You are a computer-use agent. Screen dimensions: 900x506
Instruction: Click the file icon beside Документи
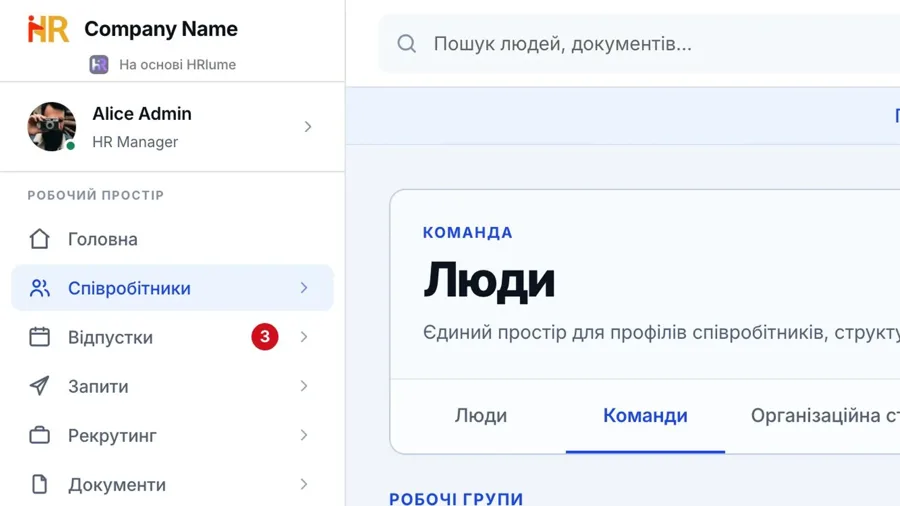[x=40, y=484]
